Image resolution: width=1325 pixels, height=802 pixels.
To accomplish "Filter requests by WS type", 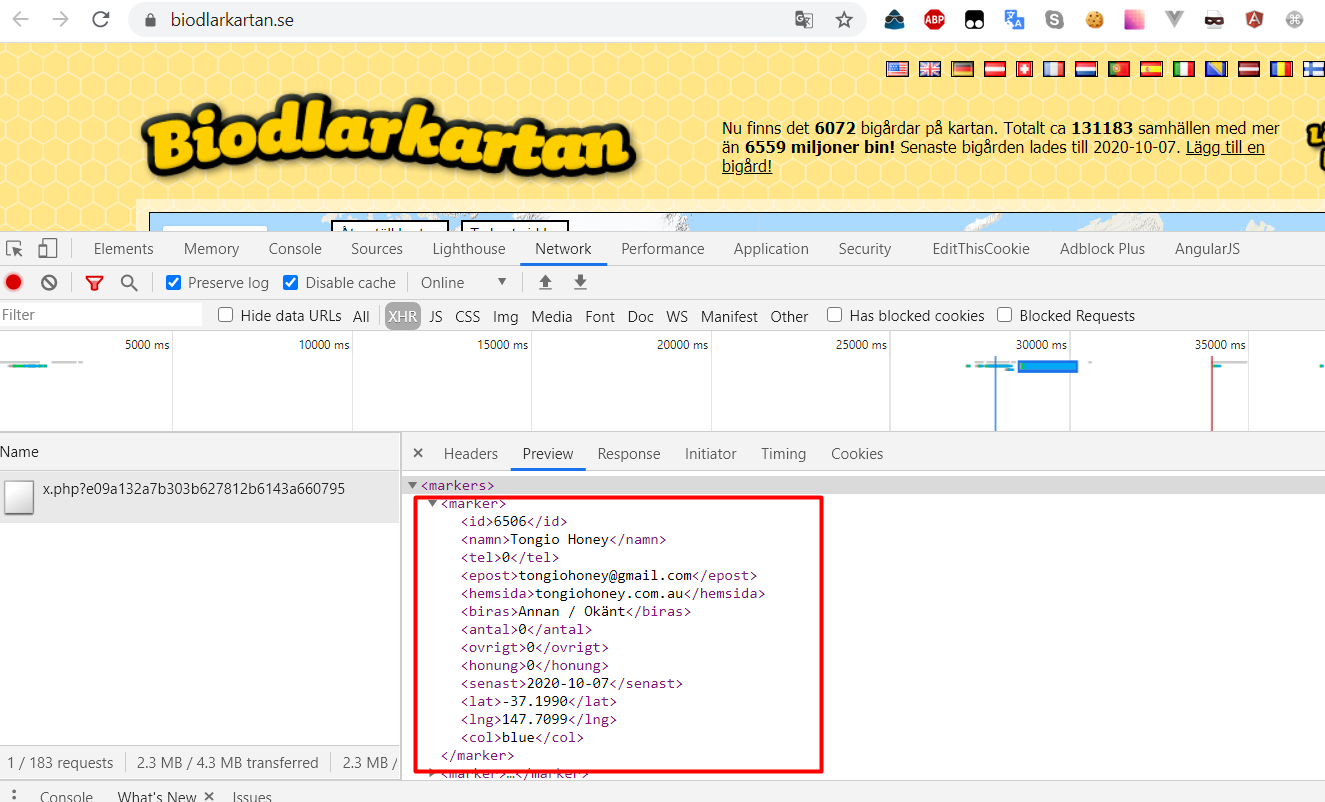I will pyautogui.click(x=677, y=316).
